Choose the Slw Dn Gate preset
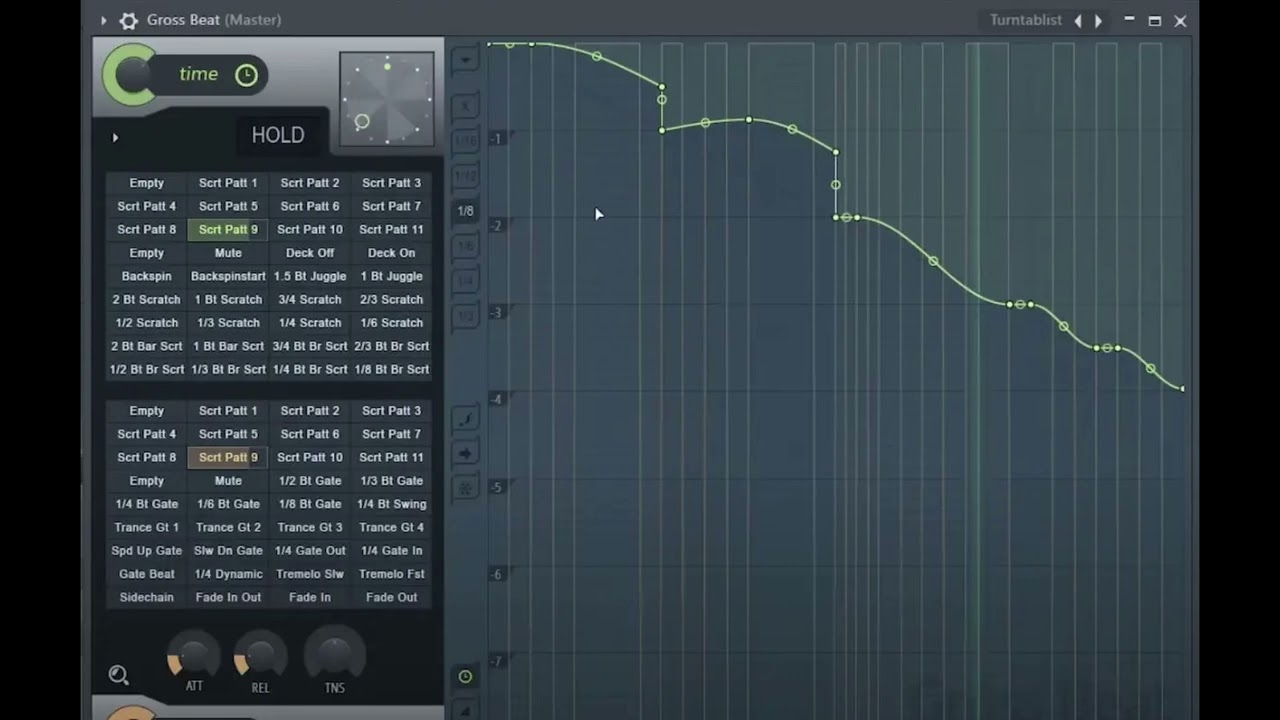This screenshot has width=1280, height=720. click(228, 551)
